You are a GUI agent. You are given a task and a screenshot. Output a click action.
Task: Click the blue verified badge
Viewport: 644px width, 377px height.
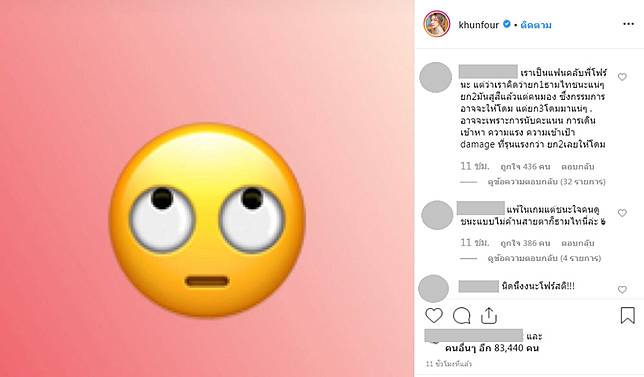[x=507, y=24]
